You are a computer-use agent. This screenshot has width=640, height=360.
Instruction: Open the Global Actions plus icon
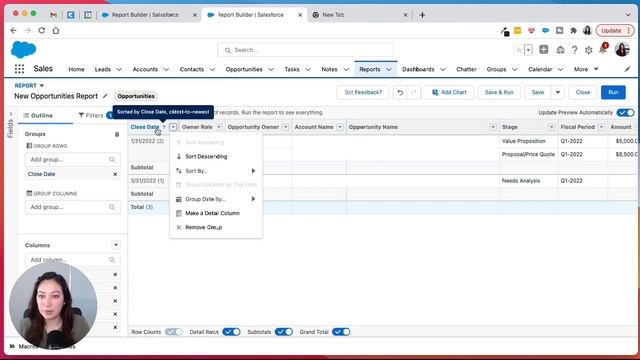tap(544, 50)
